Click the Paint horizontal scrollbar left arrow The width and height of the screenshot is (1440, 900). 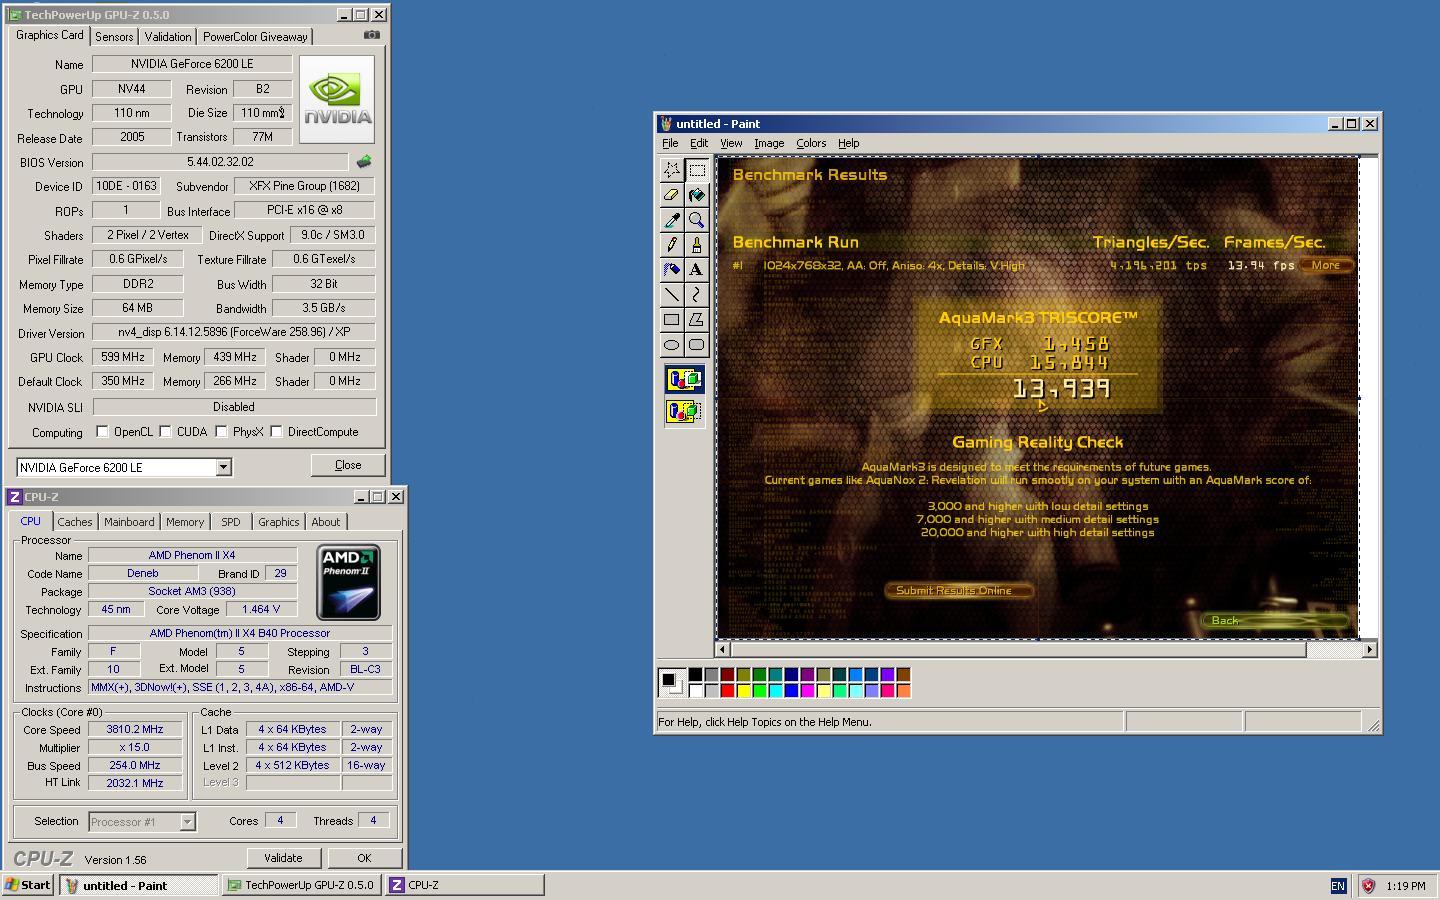coord(724,650)
